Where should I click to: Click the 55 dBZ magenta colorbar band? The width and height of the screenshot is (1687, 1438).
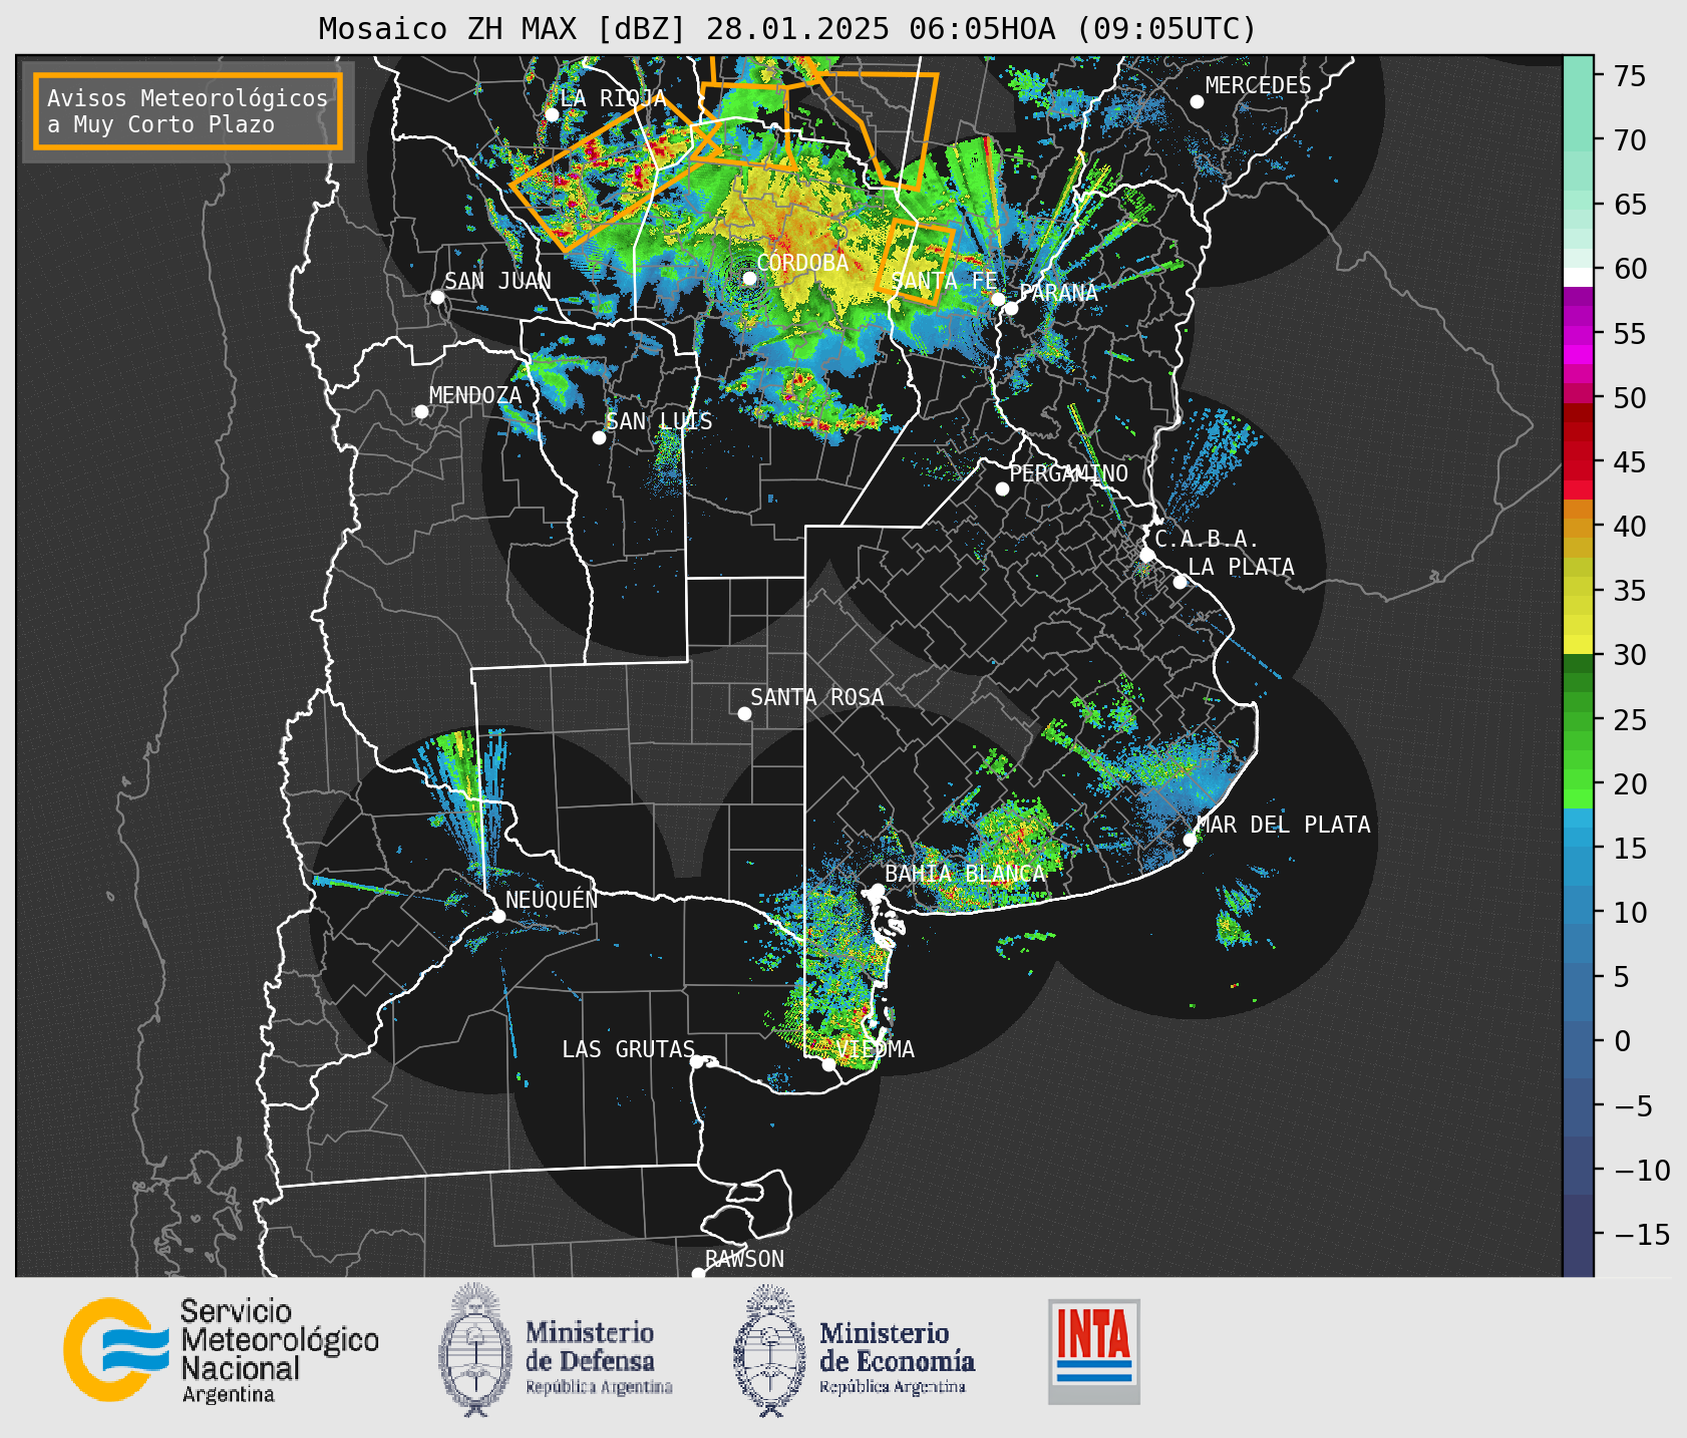tap(1577, 334)
